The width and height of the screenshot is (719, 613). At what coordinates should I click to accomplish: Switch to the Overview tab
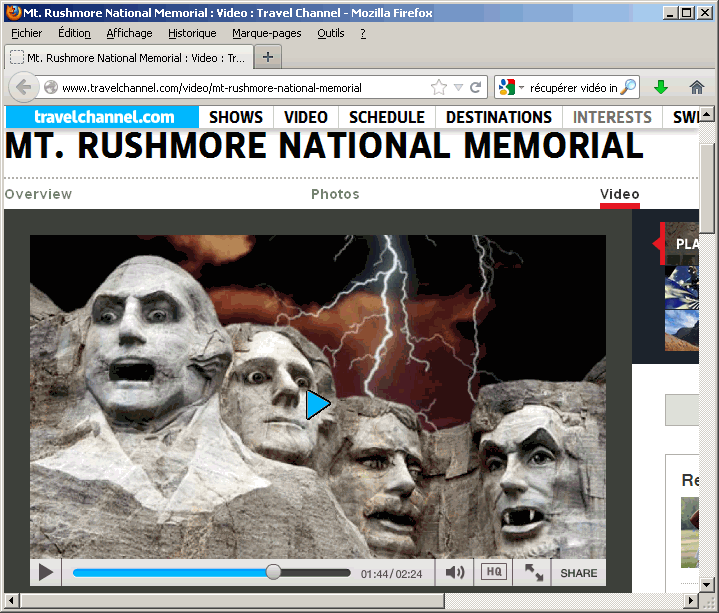coord(39,194)
